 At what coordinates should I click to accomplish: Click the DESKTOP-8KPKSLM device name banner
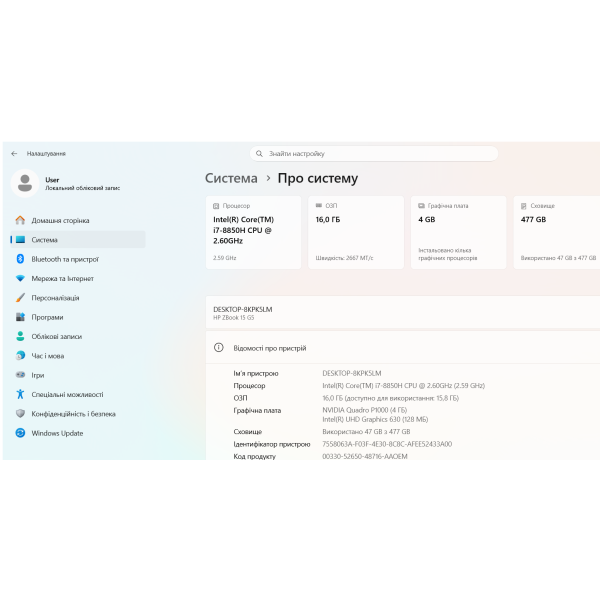pyautogui.click(x=403, y=312)
